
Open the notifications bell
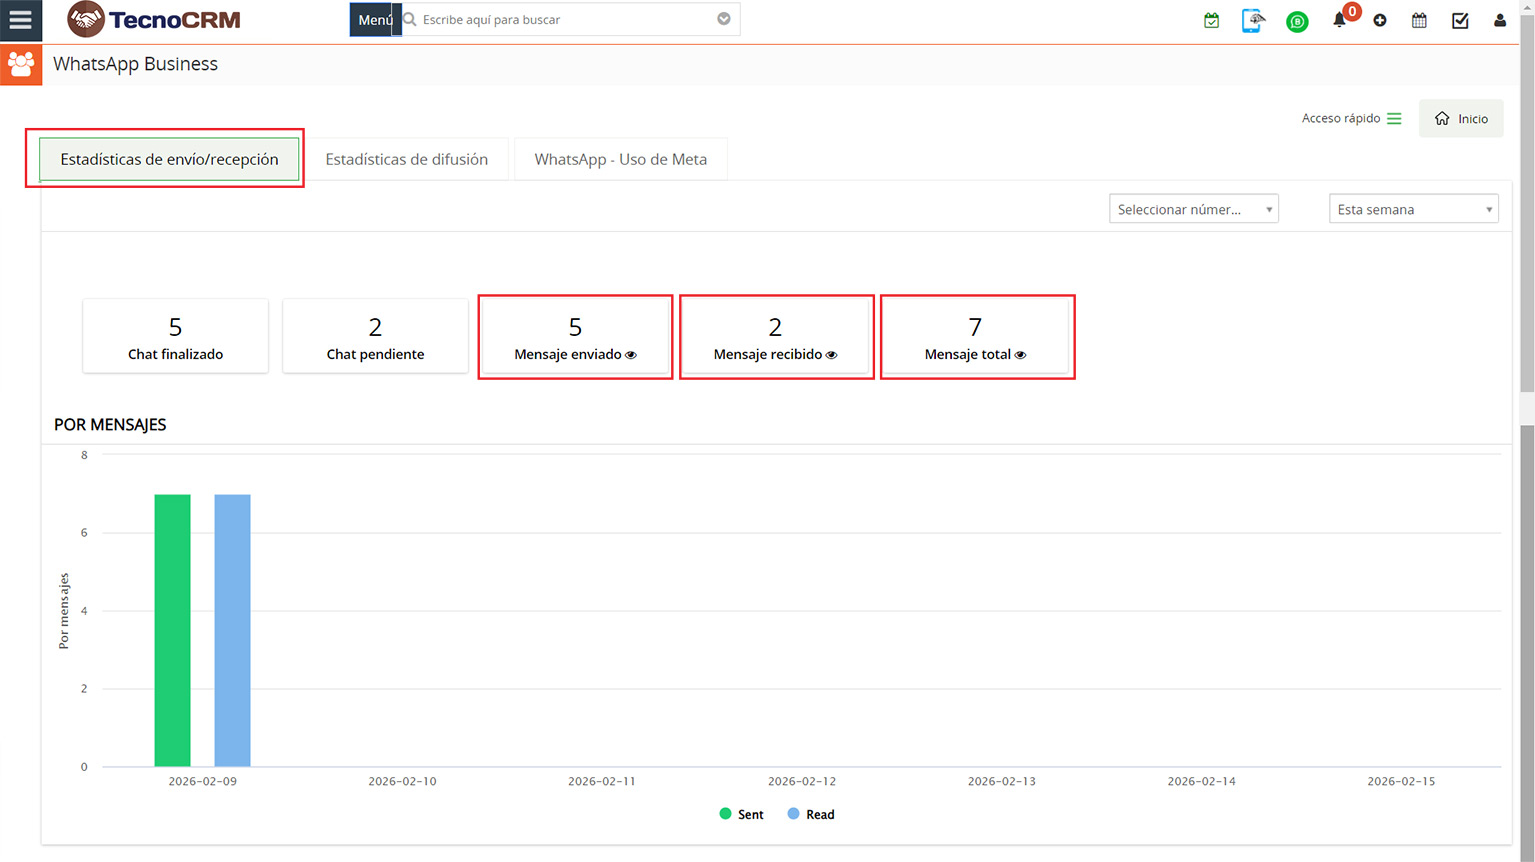[x=1339, y=20]
